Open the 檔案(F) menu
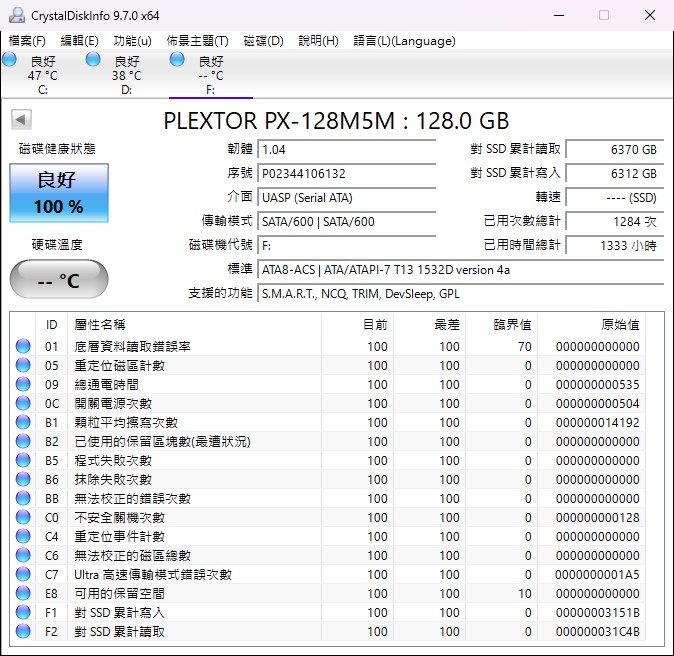674x656 pixels. coord(27,41)
